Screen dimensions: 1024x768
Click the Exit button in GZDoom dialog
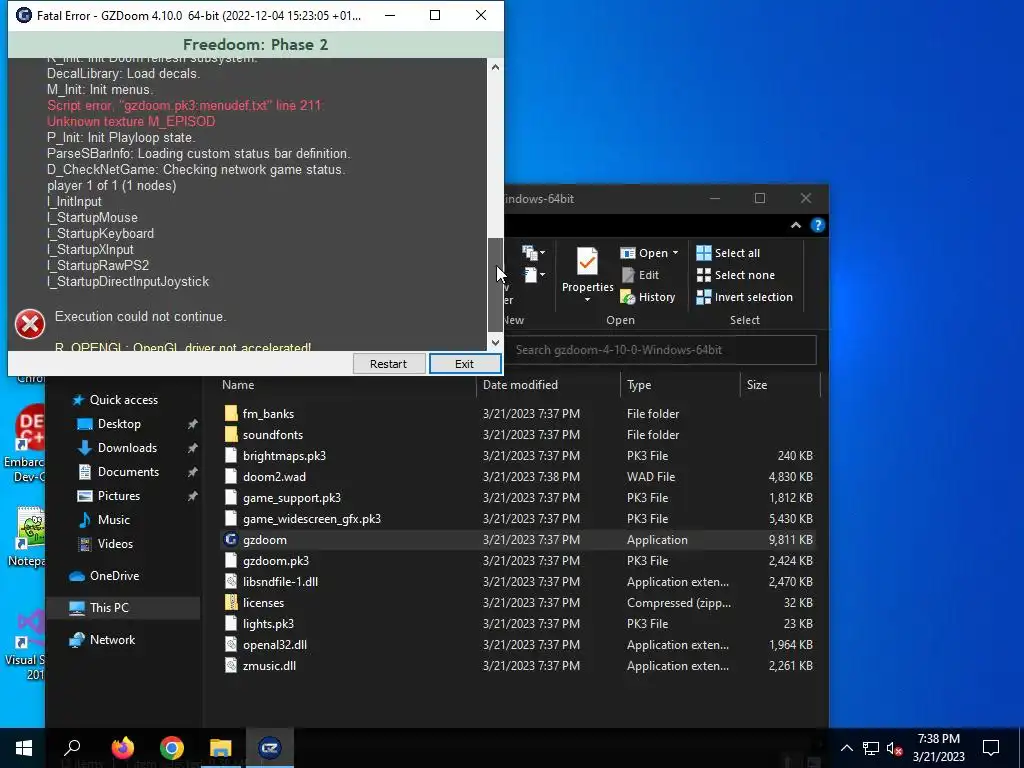tap(465, 364)
